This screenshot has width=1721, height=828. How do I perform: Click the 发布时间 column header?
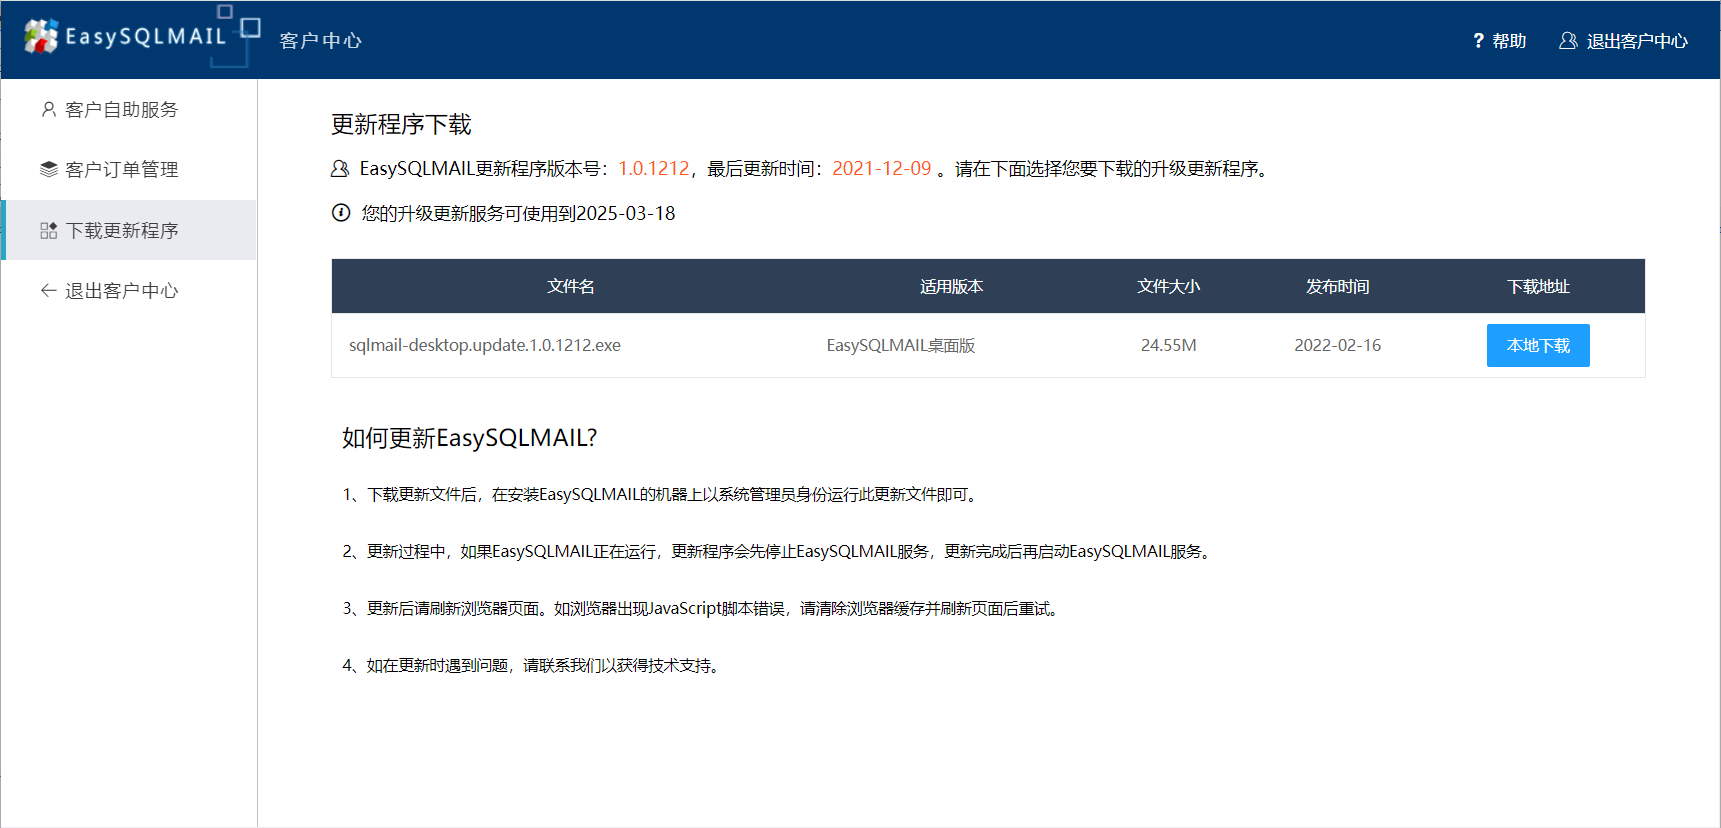1337,286
